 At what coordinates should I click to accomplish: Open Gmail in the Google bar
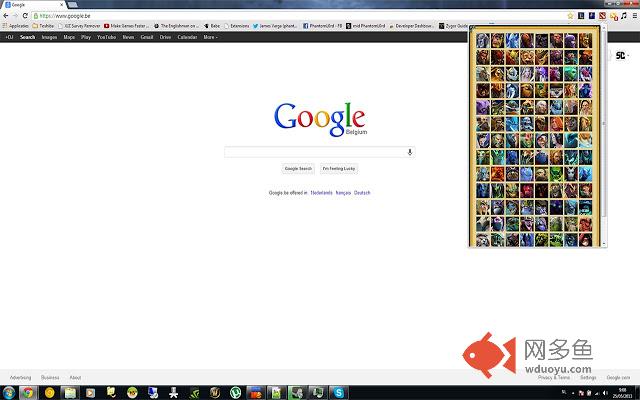tap(147, 37)
